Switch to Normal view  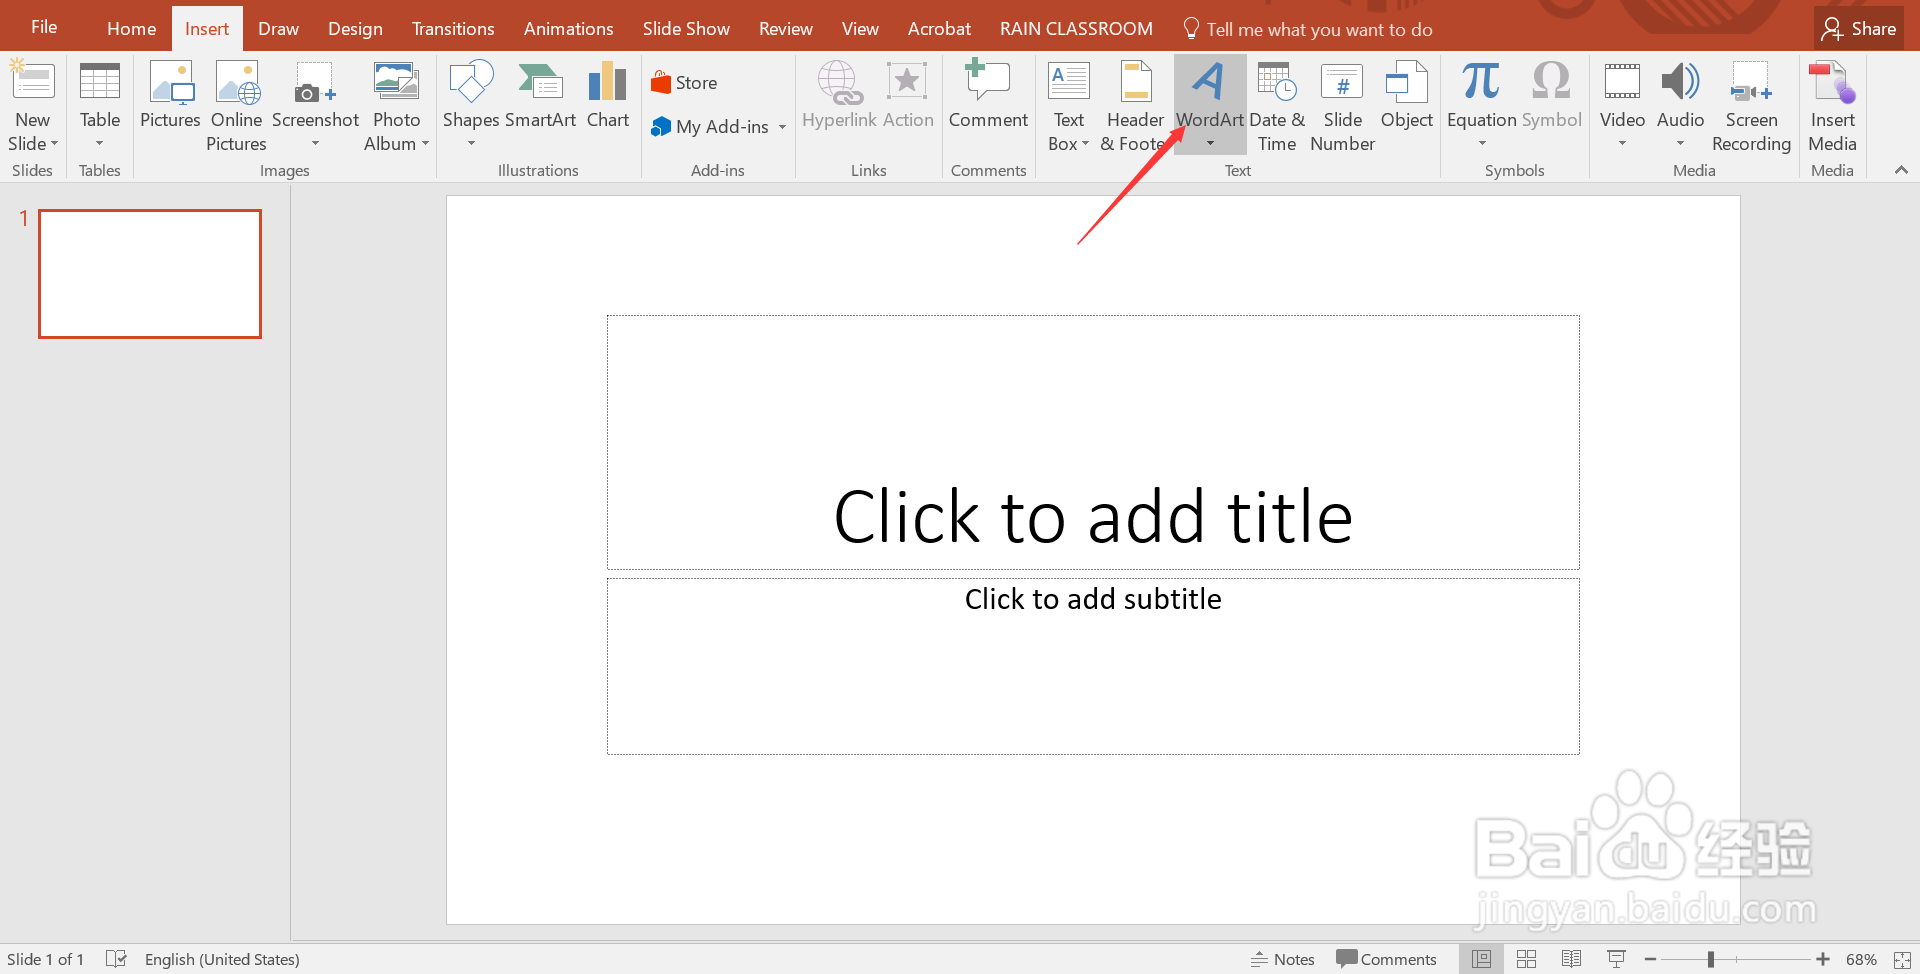pos(1481,959)
